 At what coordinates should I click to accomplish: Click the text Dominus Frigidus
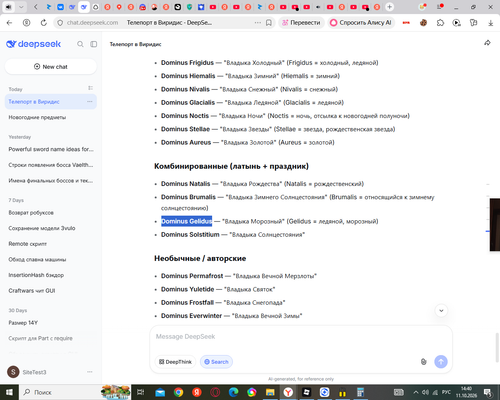(x=187, y=63)
